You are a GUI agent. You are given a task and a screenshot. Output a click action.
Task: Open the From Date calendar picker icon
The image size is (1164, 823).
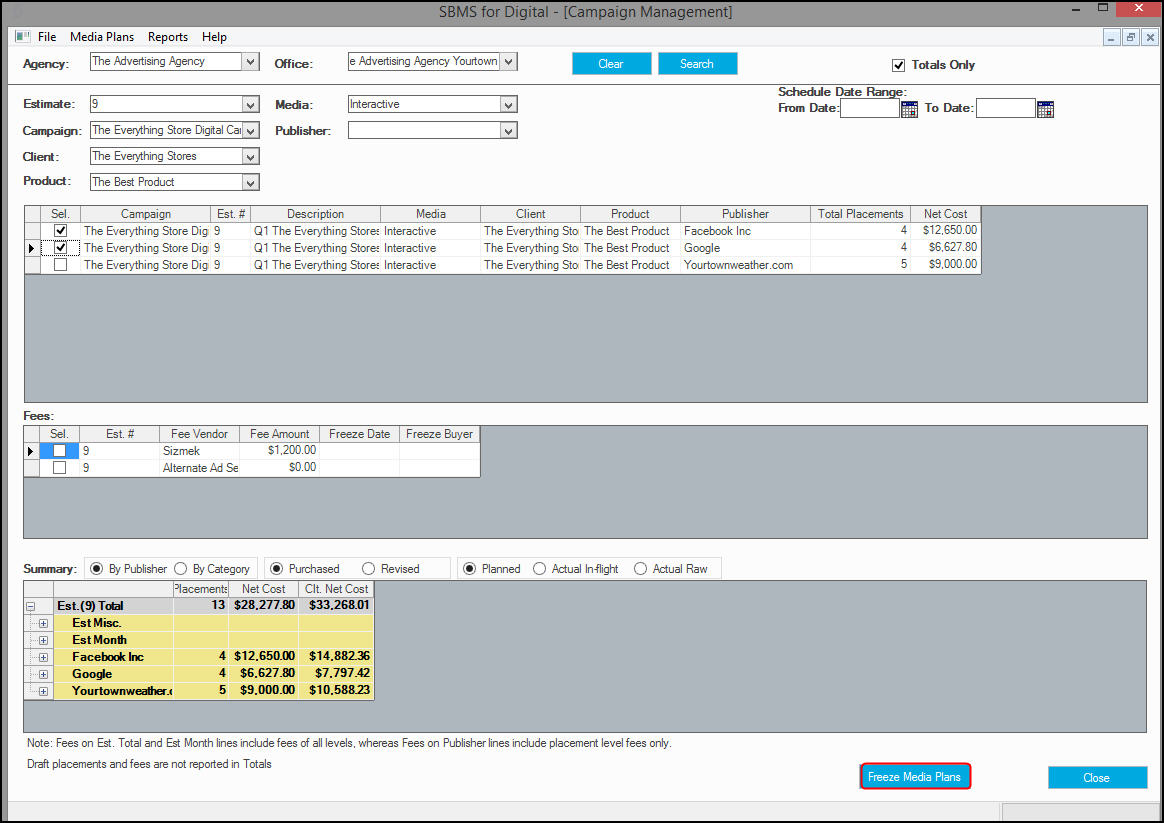(x=909, y=109)
